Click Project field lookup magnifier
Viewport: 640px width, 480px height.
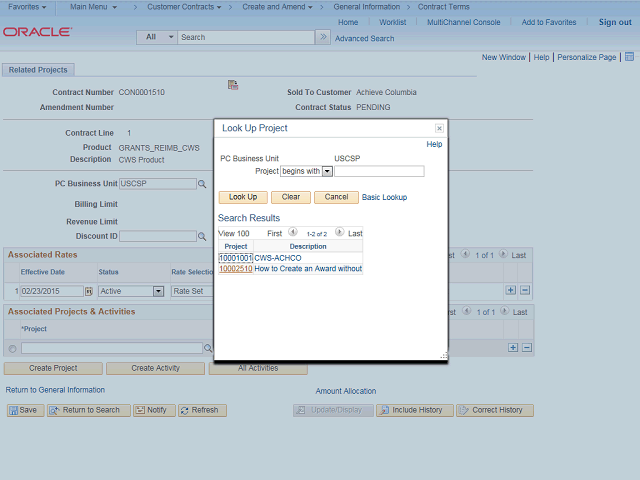[208, 348]
